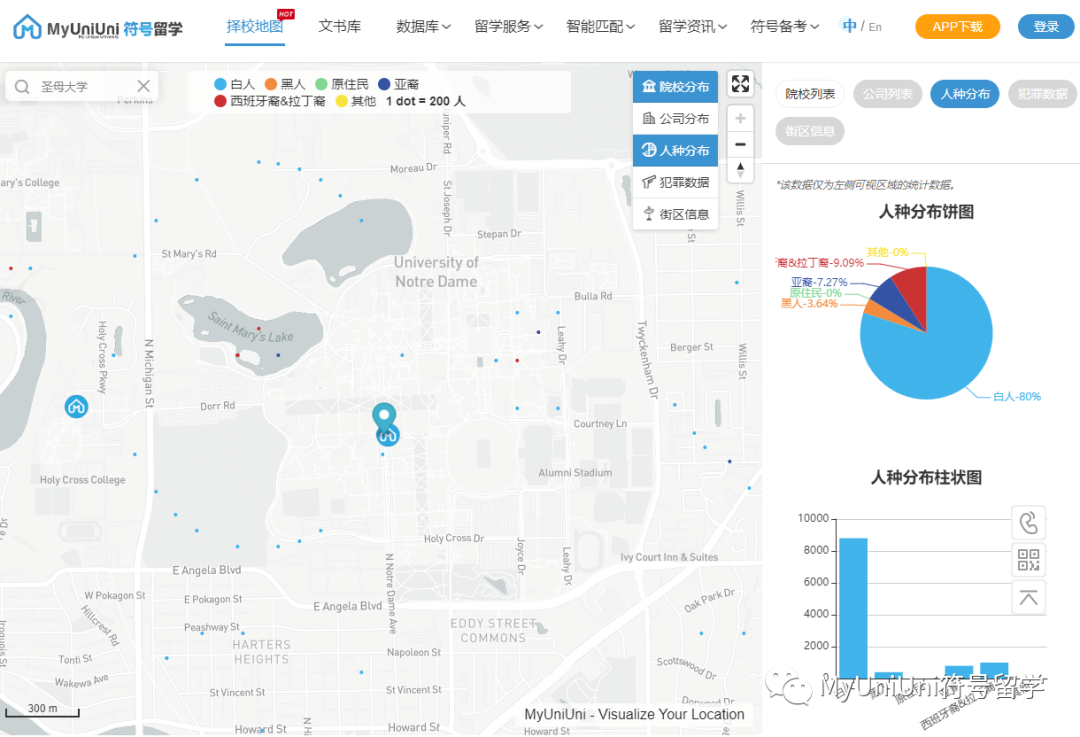Expand the 数据库 dropdown menu
The height and width of the screenshot is (737, 1080).
coord(423,27)
